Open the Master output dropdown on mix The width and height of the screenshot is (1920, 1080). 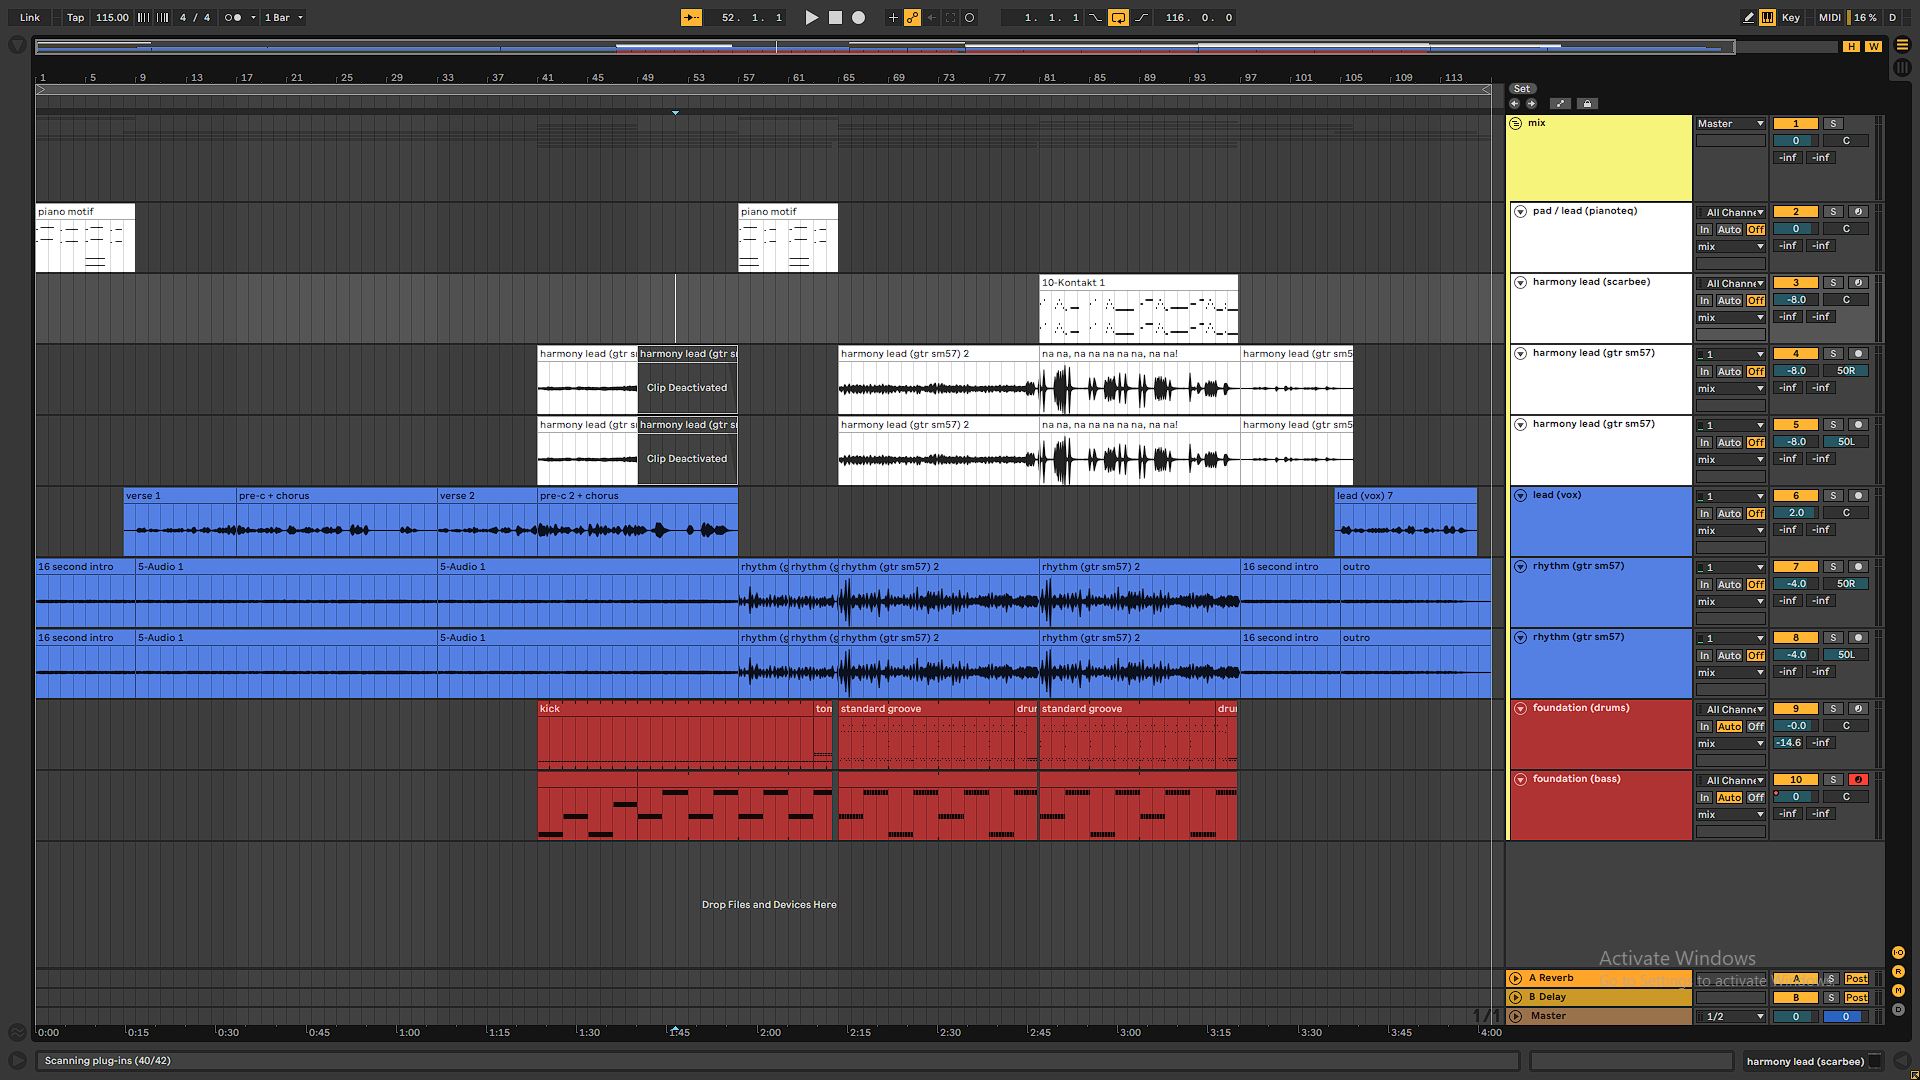coord(1730,124)
